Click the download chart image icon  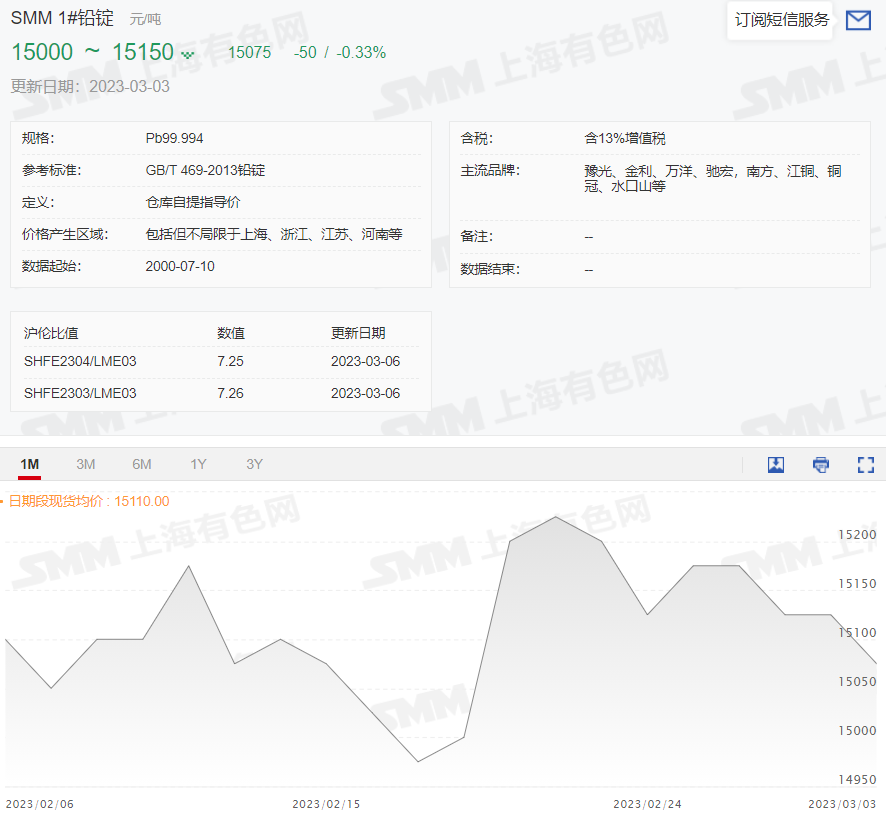(776, 464)
